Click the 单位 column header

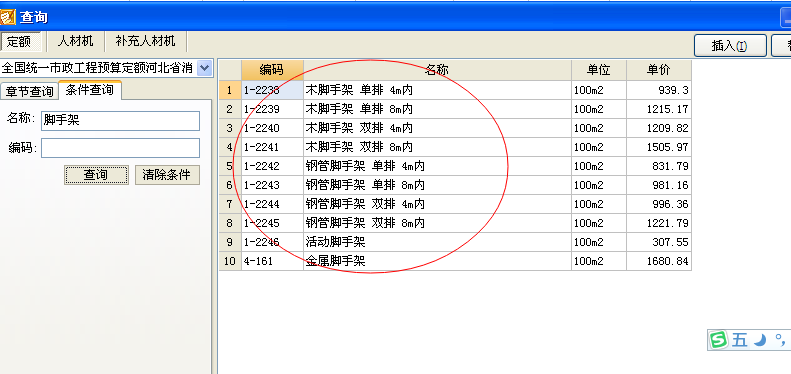tap(599, 70)
